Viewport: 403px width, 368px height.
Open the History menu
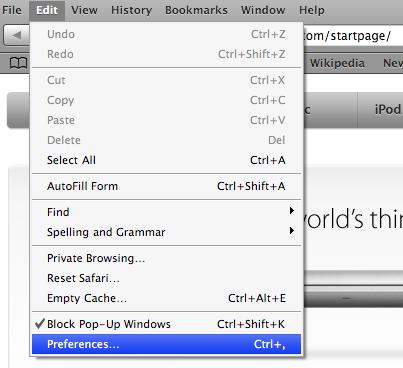pos(131,10)
